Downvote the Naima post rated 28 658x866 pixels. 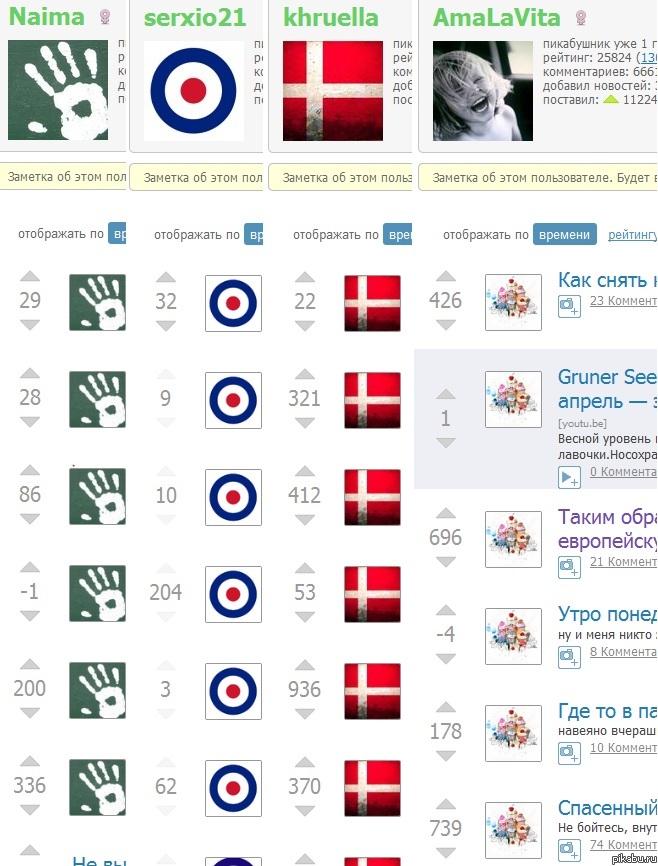click(30, 422)
